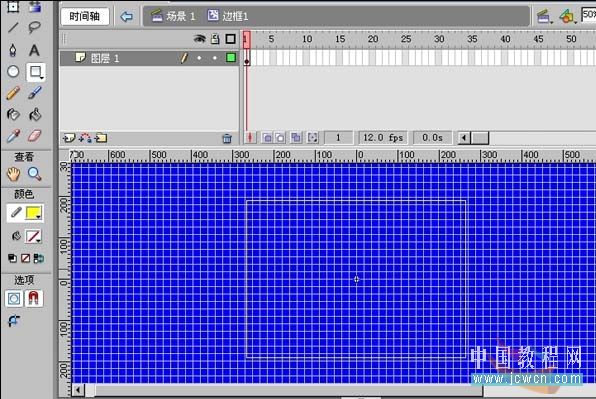This screenshot has height=399, width=596.
Task: Activate the Hand tool
Action: point(13,174)
